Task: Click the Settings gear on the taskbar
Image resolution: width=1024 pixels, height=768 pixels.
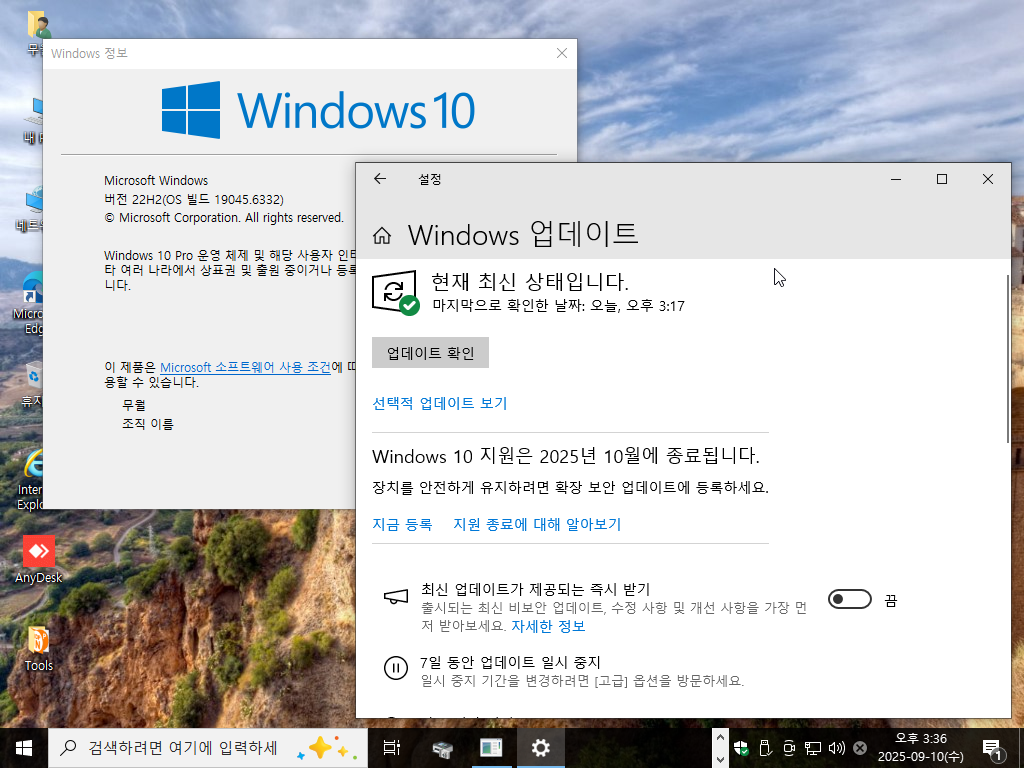Action: (x=541, y=748)
